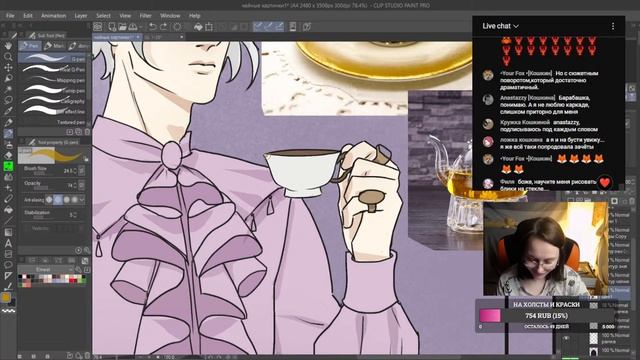Image resolution: width=640 pixels, height=360 pixels.
Task: Click the Open file folder icon
Action: coord(122,27)
